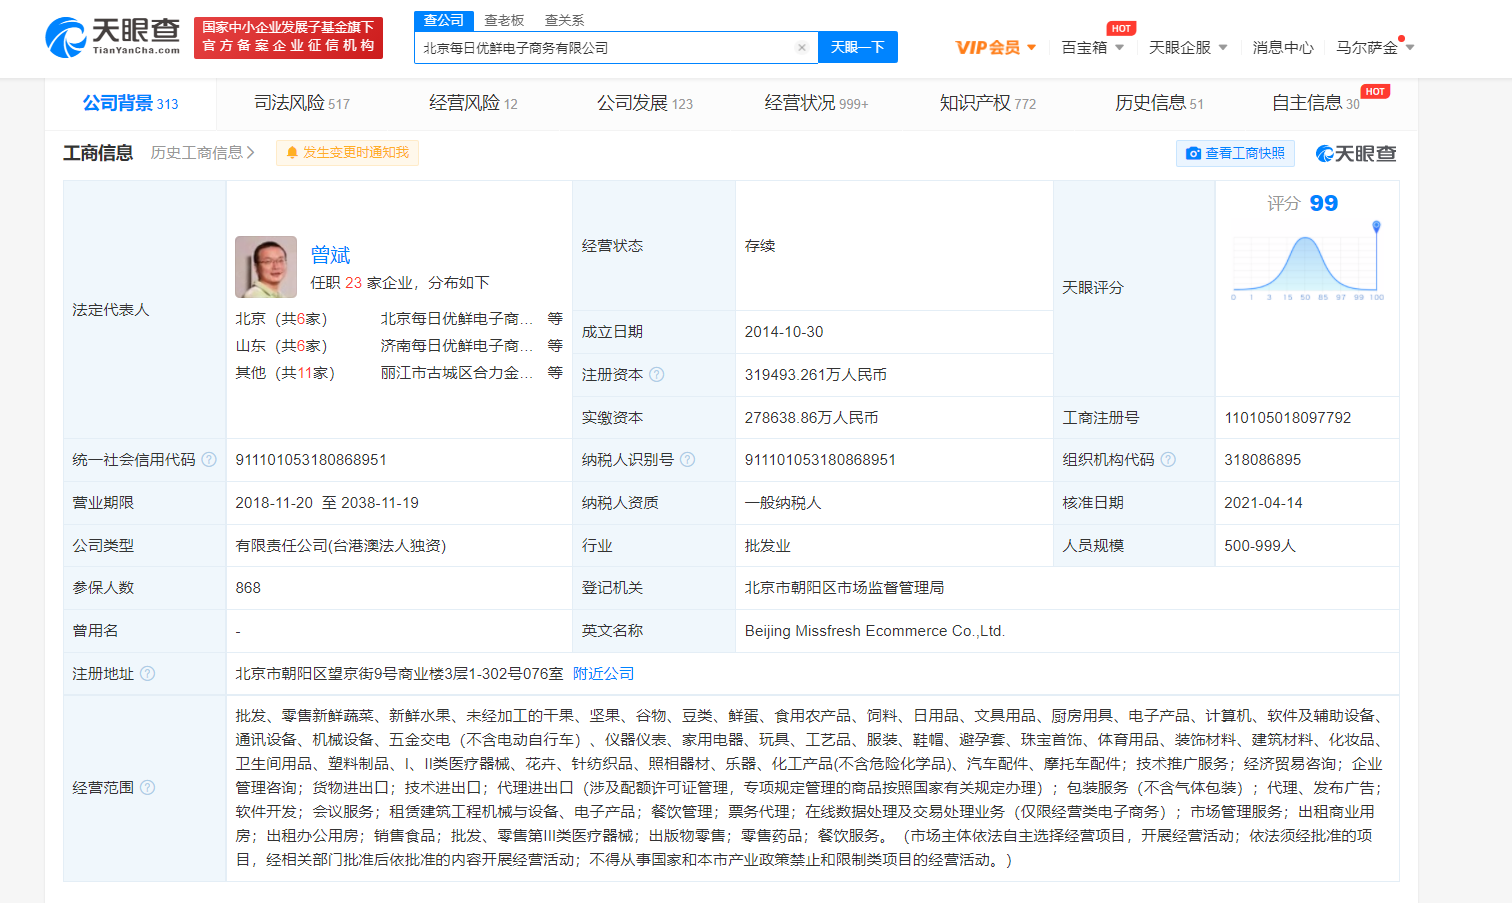The image size is (1512, 903).
Task: Click English name Beijing Missfresh Ecommerce Co.,Ltd.
Action: [x=875, y=631]
